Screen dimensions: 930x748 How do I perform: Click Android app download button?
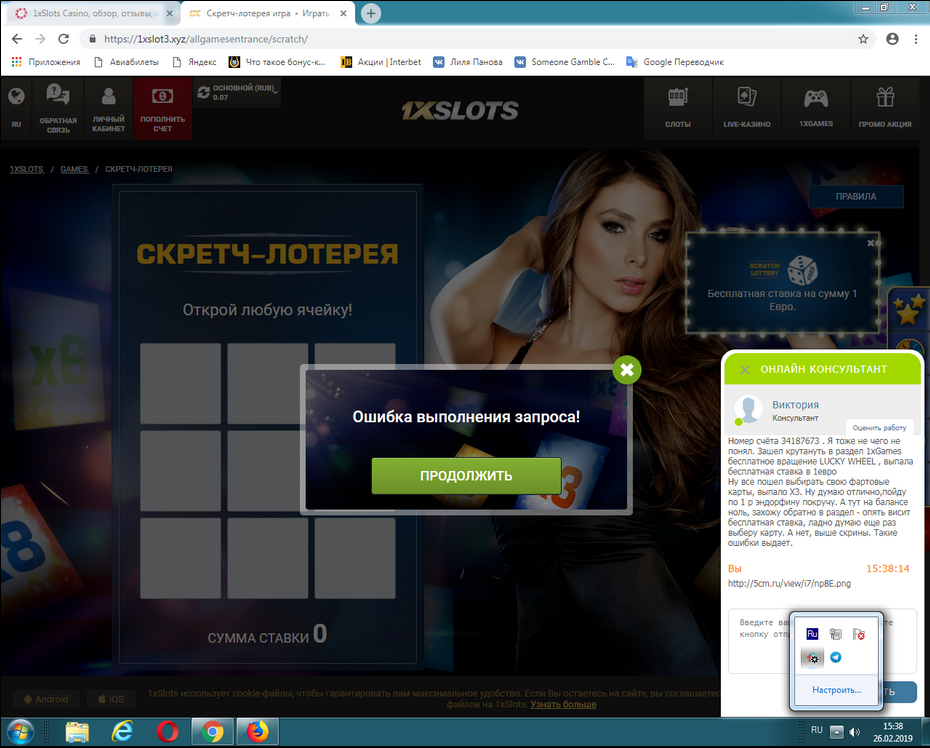point(46,699)
